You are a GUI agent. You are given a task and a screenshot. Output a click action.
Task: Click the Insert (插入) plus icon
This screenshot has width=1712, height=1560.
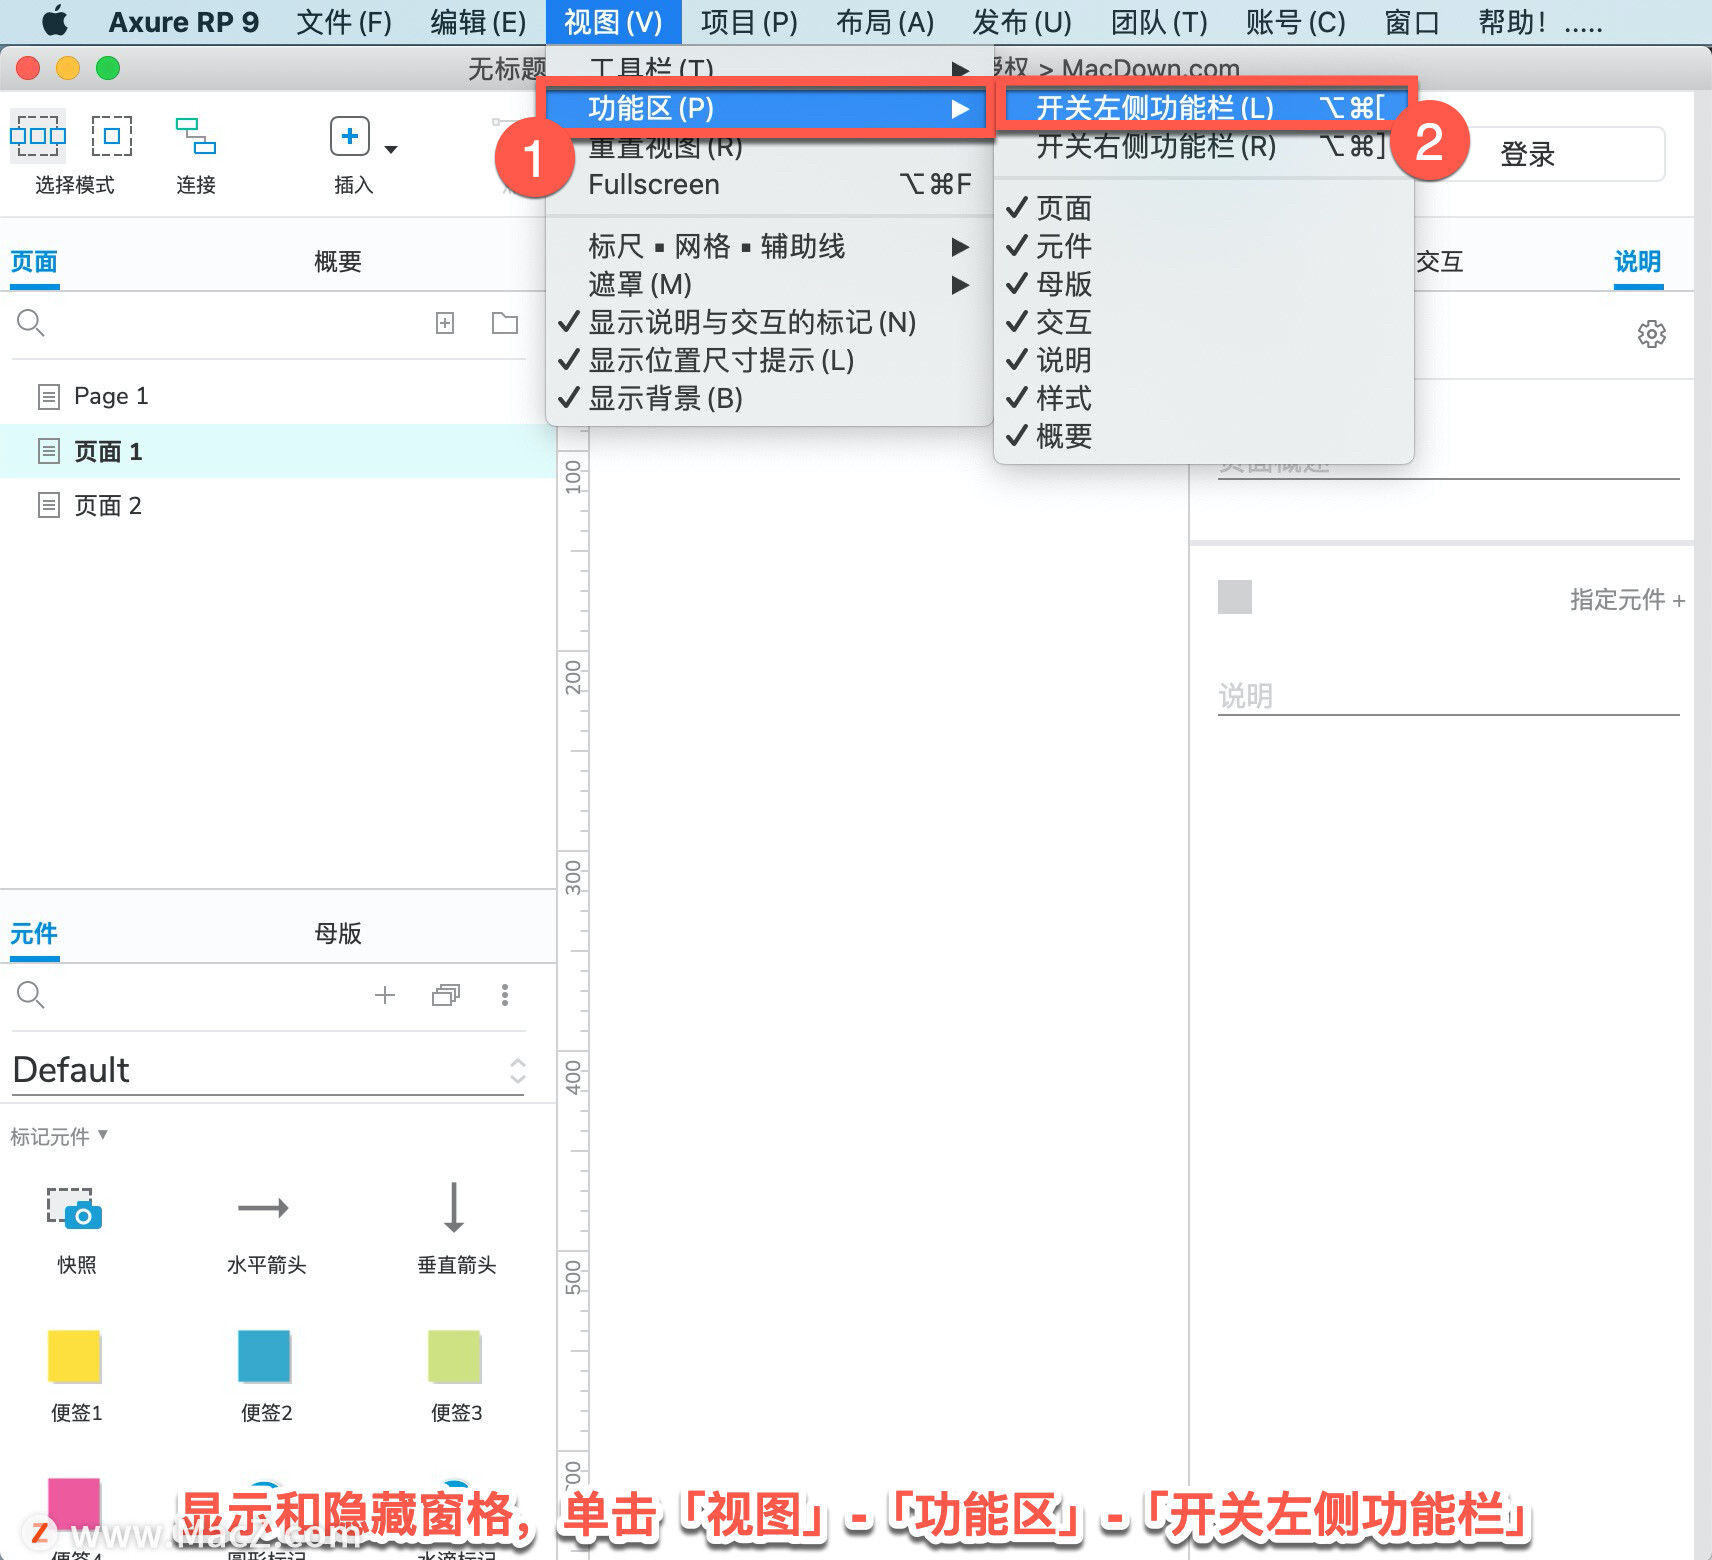(350, 136)
